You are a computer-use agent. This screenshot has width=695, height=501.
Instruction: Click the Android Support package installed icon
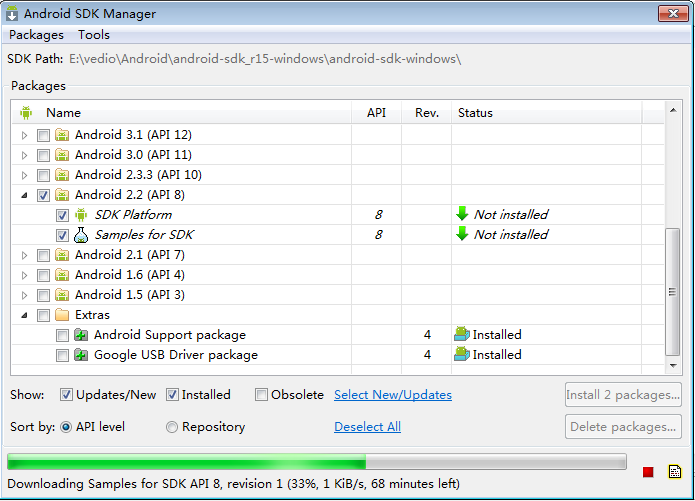(462, 334)
